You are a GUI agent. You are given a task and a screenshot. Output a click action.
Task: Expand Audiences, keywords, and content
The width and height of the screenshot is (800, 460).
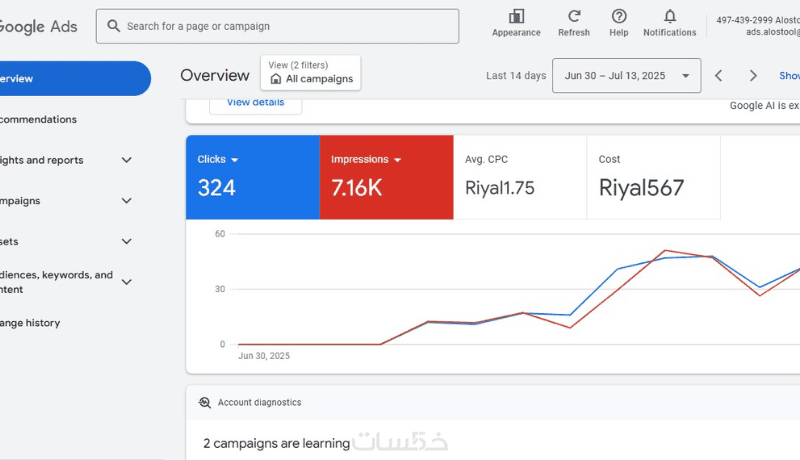click(x=127, y=282)
